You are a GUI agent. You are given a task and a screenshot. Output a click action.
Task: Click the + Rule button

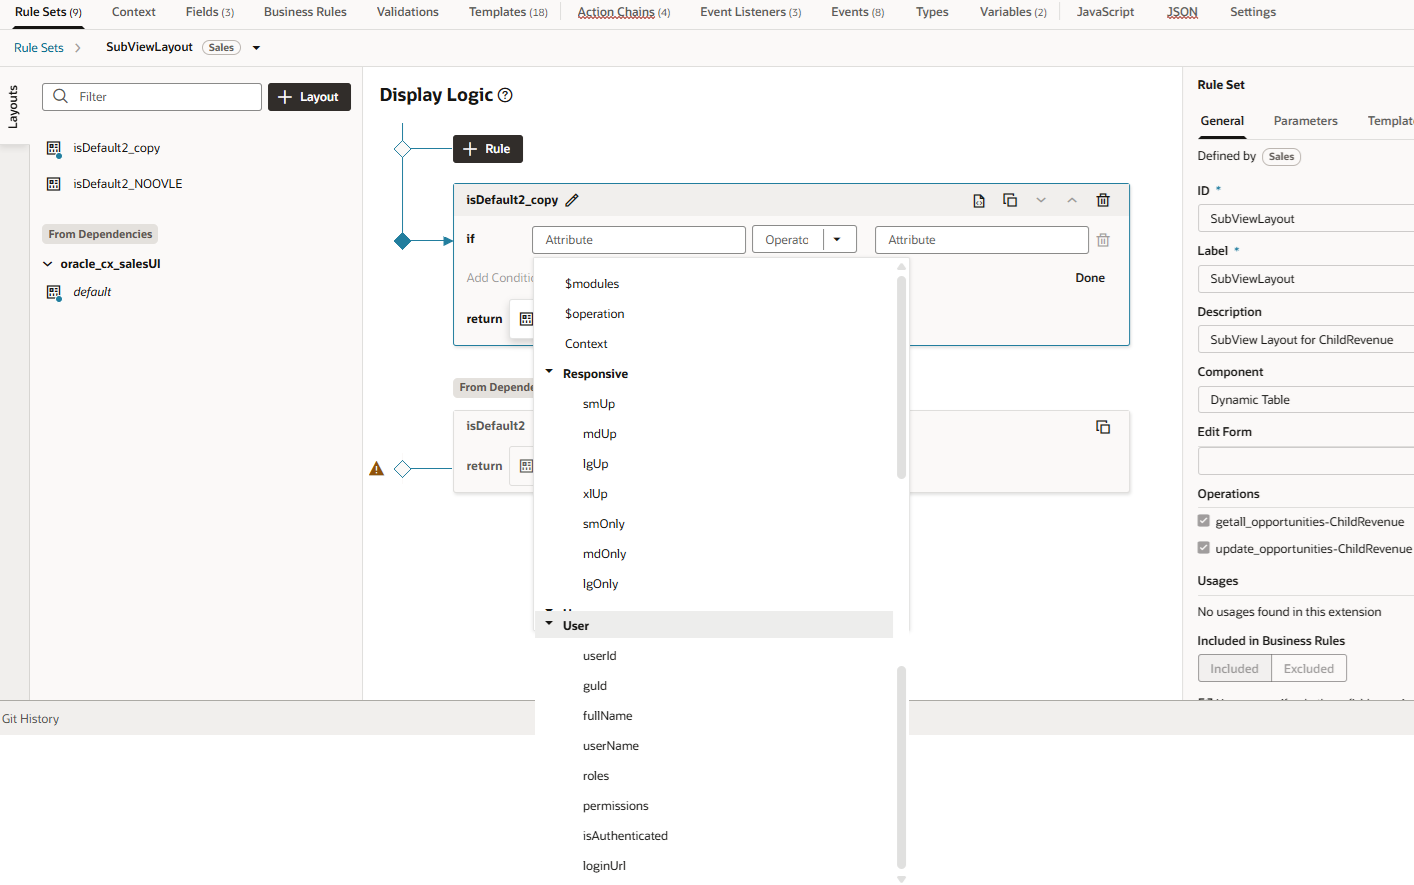[487, 148]
